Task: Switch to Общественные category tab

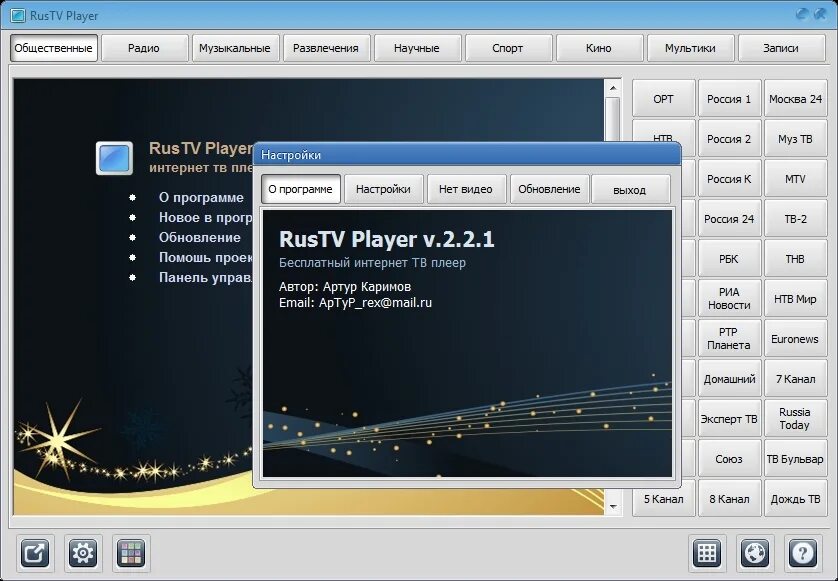Action: point(53,48)
